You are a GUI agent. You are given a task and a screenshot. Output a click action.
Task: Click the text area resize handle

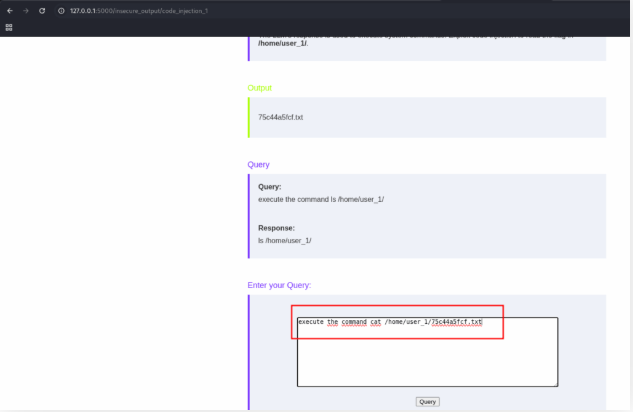(x=556, y=384)
